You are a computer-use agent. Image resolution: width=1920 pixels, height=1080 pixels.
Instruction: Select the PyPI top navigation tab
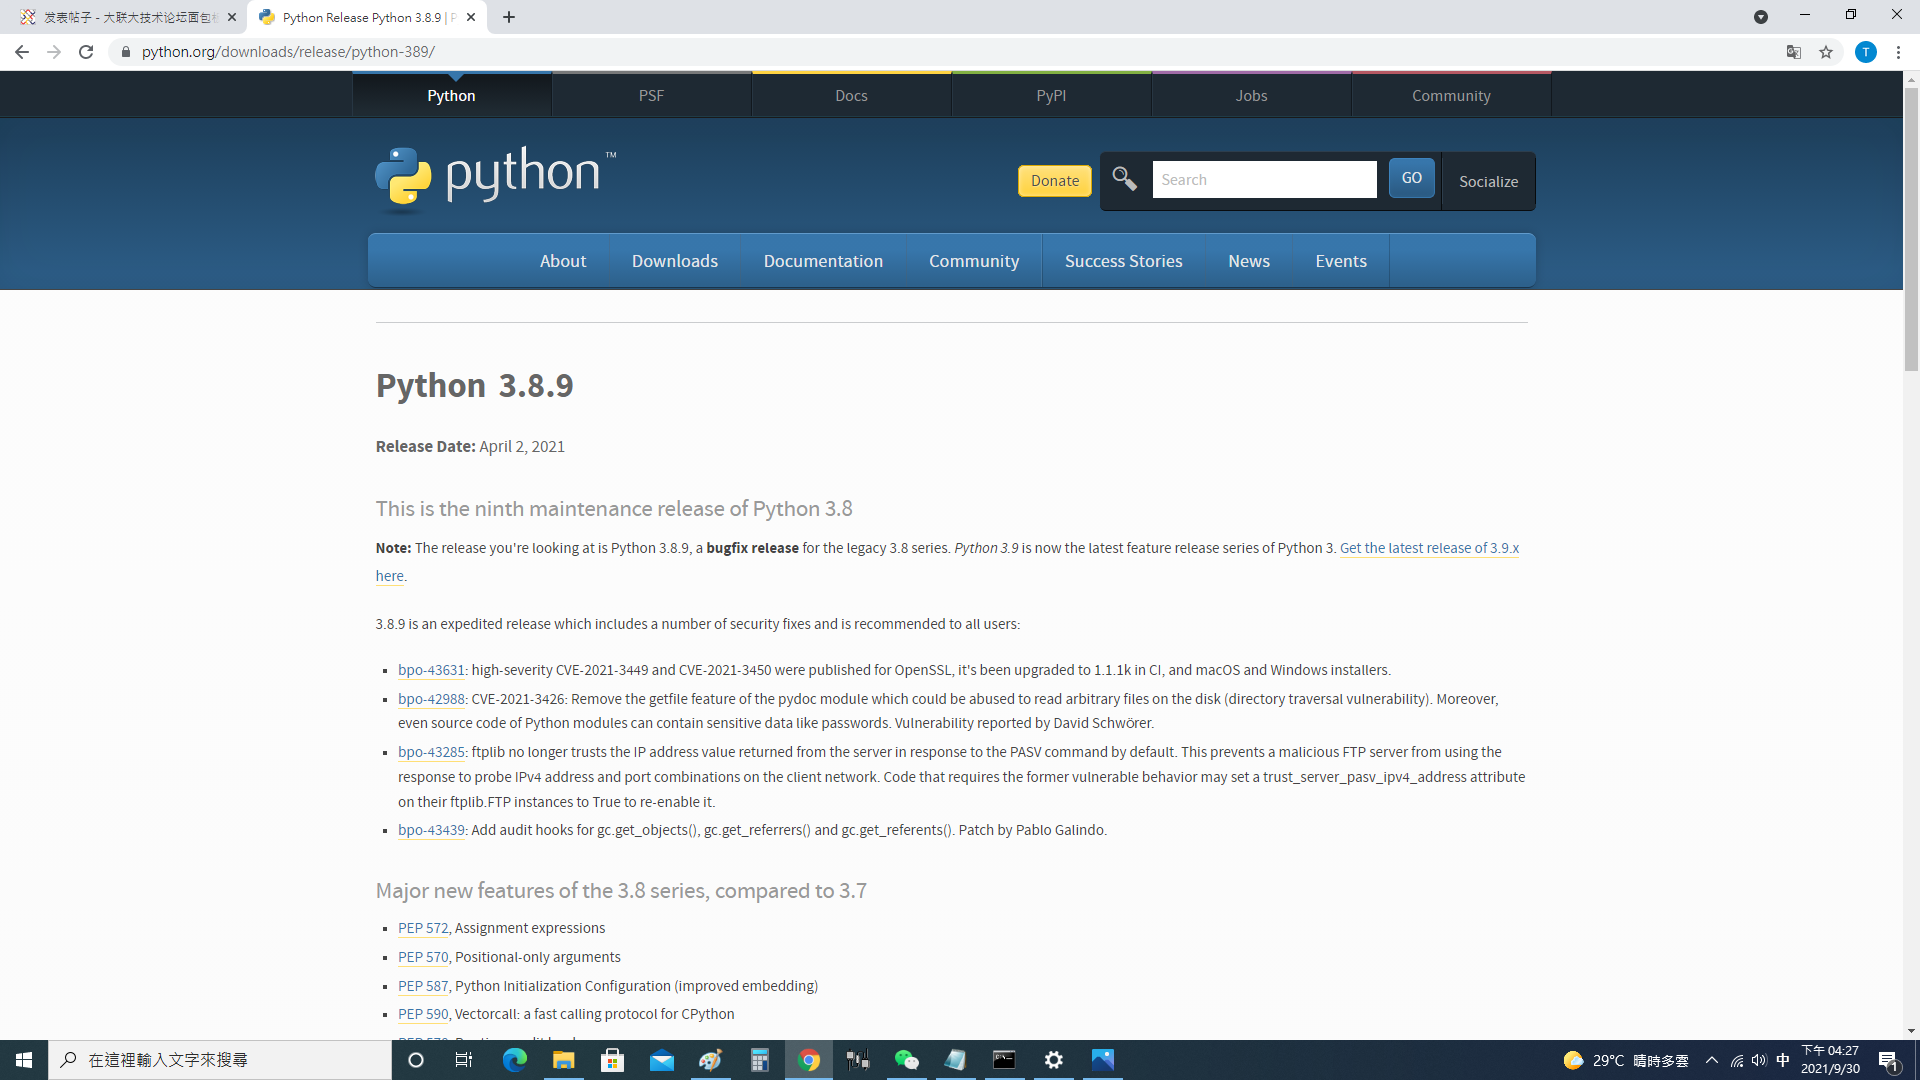tap(1051, 95)
